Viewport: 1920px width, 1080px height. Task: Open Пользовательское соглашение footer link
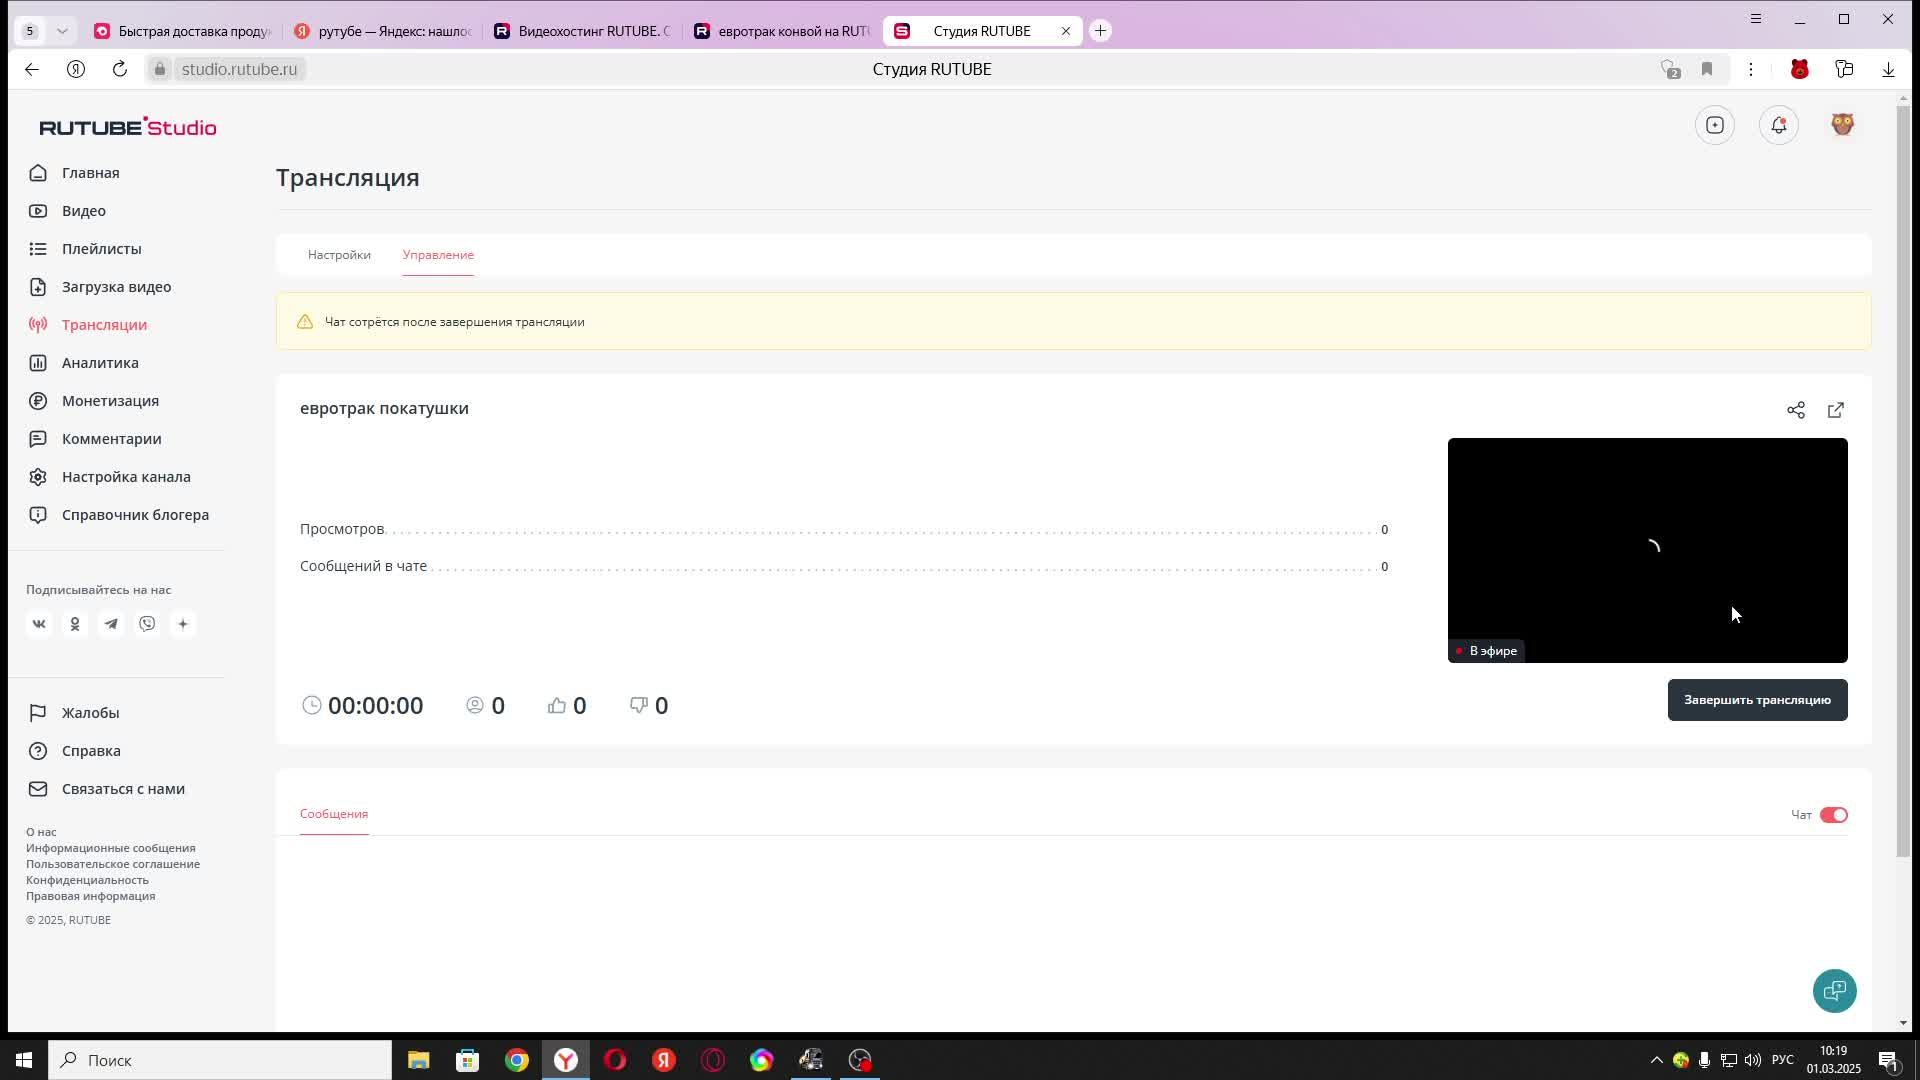tap(113, 864)
